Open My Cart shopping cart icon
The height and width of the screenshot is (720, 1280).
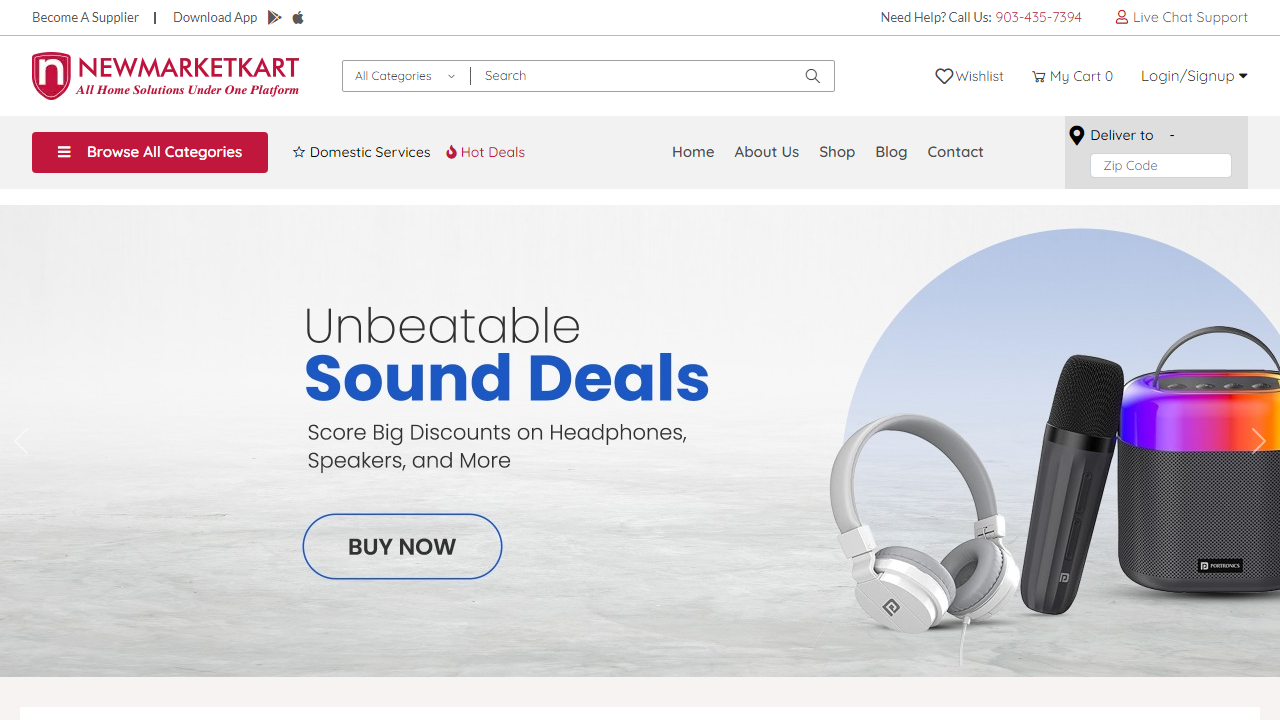pos(1039,77)
